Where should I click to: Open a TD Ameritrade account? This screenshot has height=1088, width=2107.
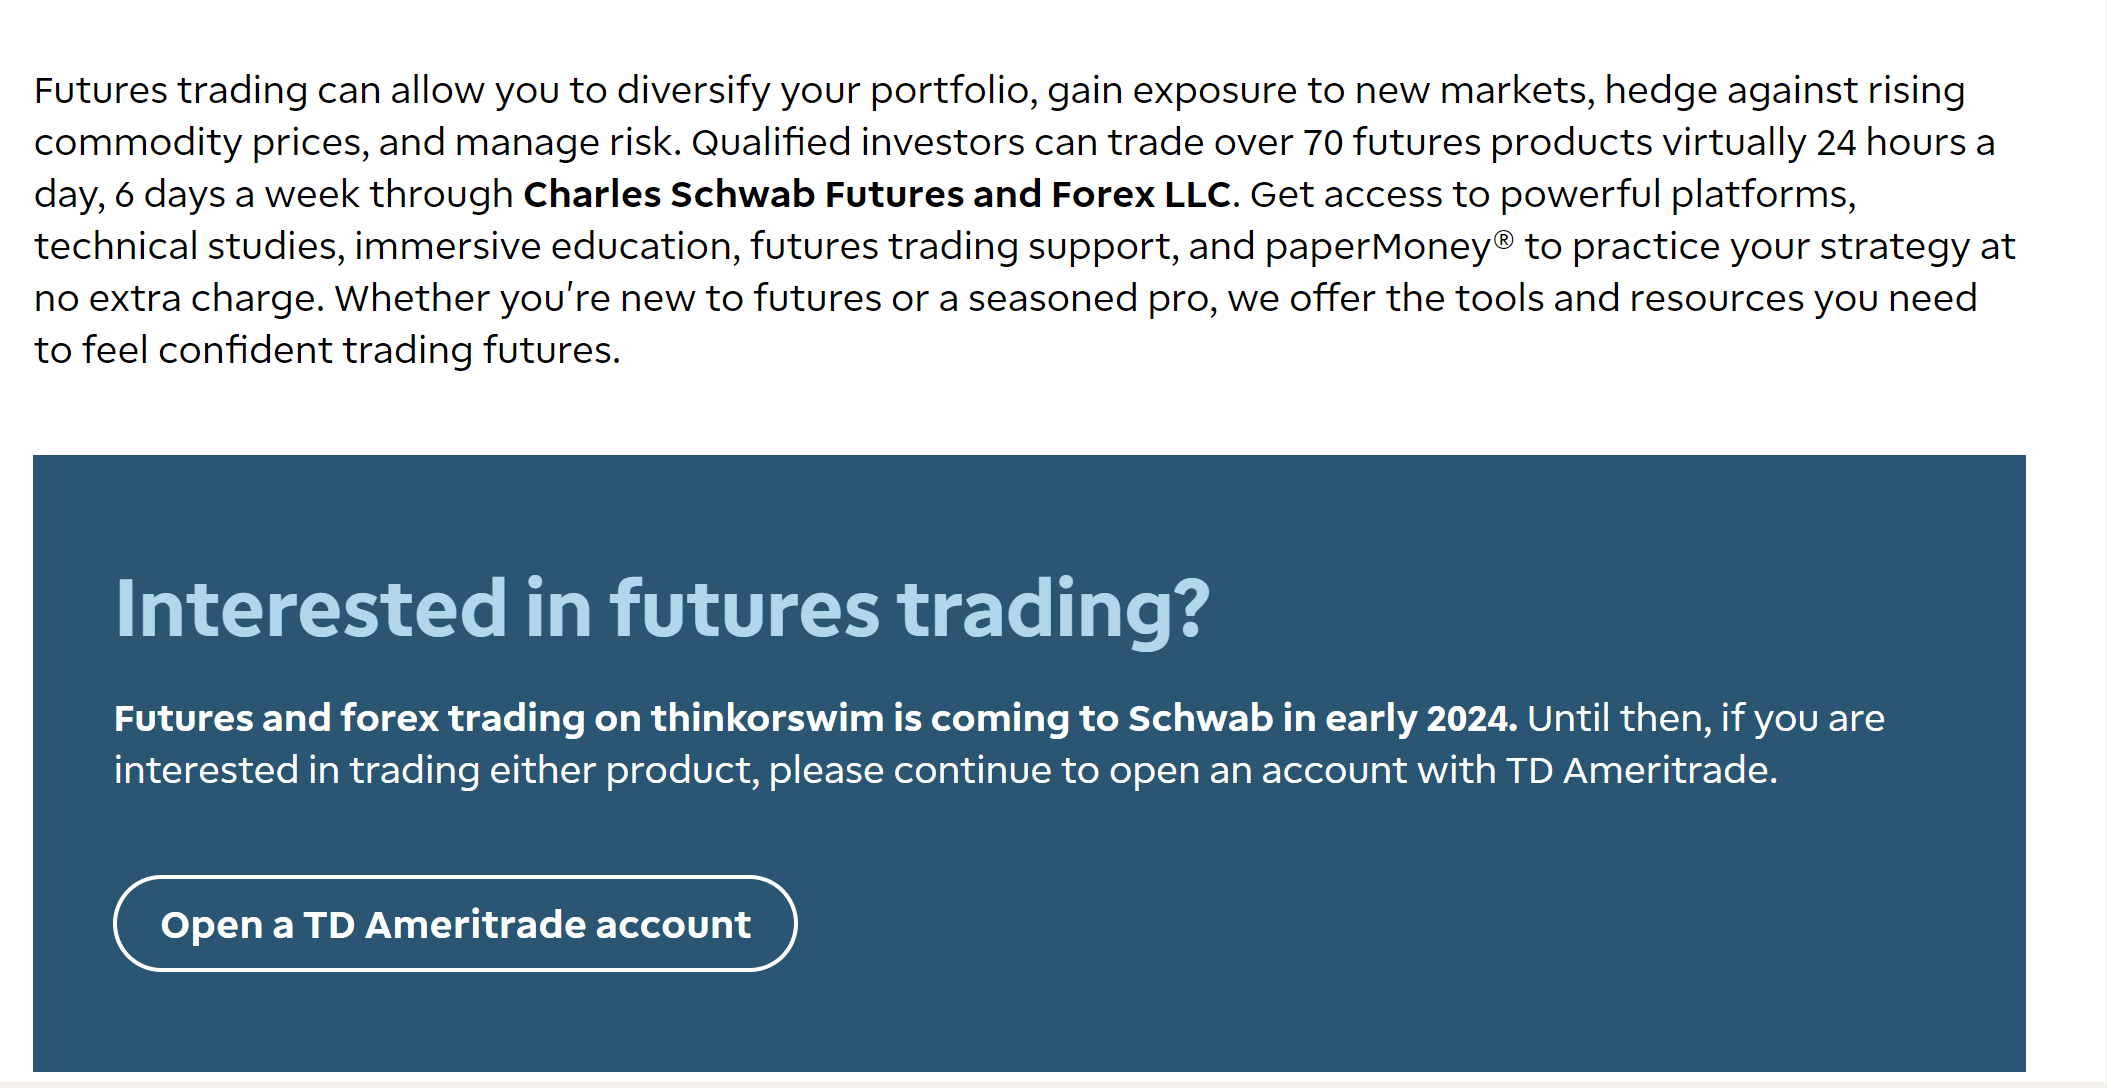455,923
